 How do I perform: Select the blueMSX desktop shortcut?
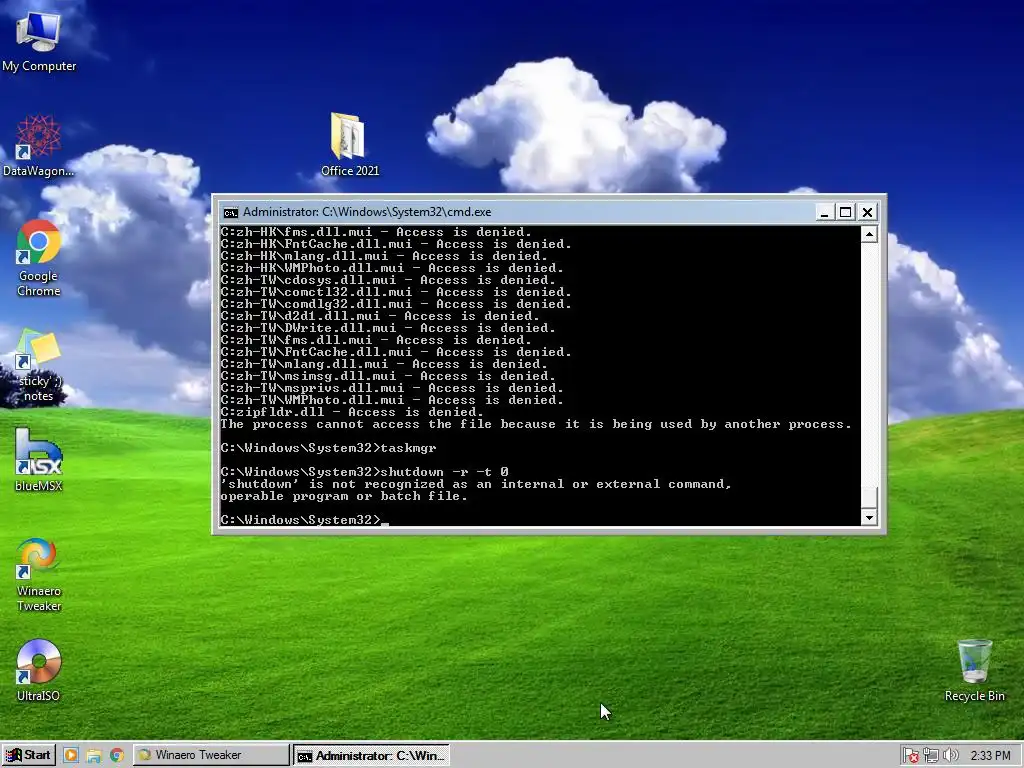point(39,460)
